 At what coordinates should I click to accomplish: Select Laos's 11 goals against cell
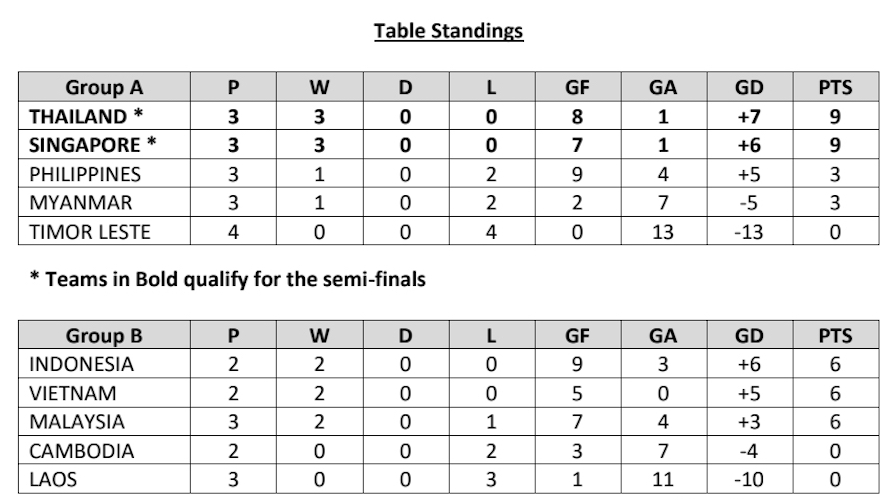pyautogui.click(x=663, y=480)
